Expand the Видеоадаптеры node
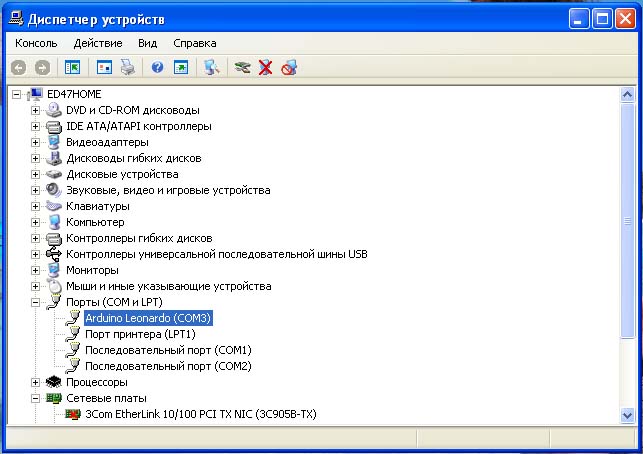The image size is (643, 454). [x=36, y=142]
